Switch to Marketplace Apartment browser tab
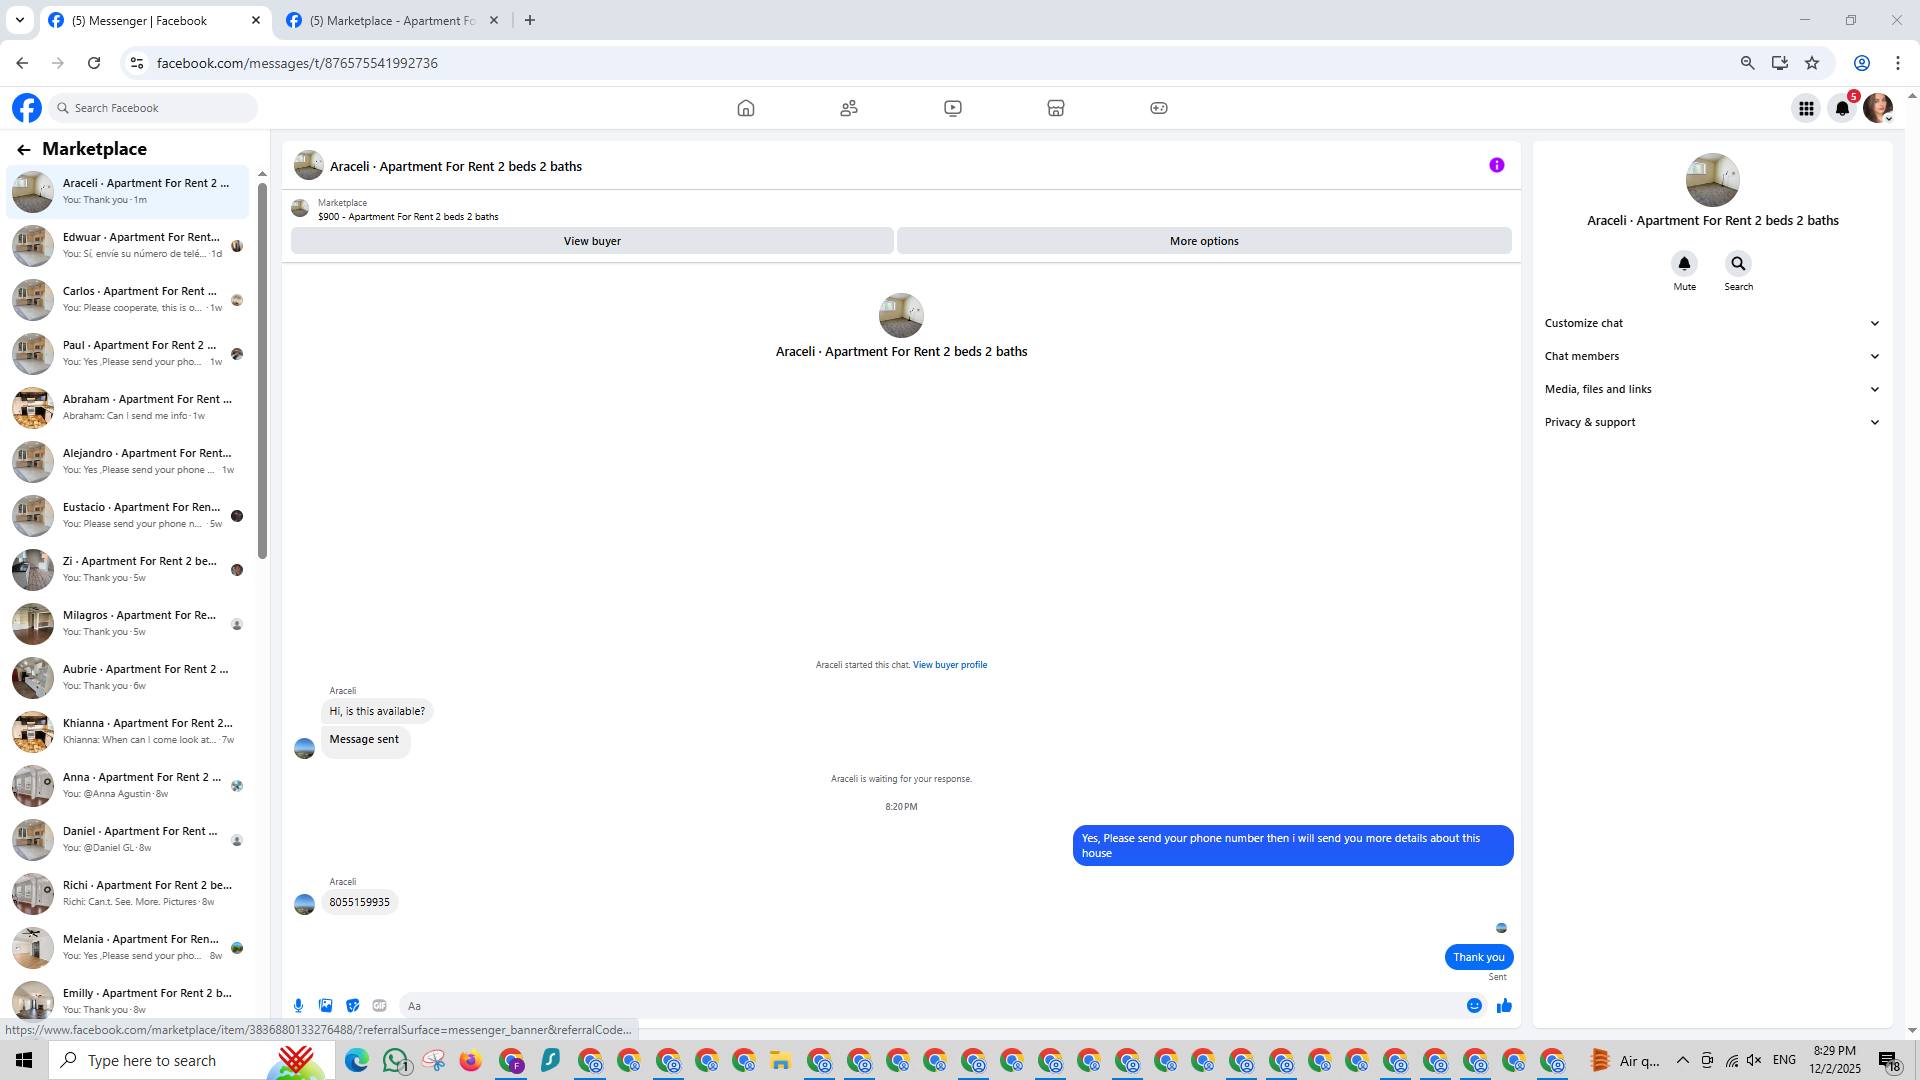The width and height of the screenshot is (1920, 1080). pyautogui.click(x=392, y=20)
